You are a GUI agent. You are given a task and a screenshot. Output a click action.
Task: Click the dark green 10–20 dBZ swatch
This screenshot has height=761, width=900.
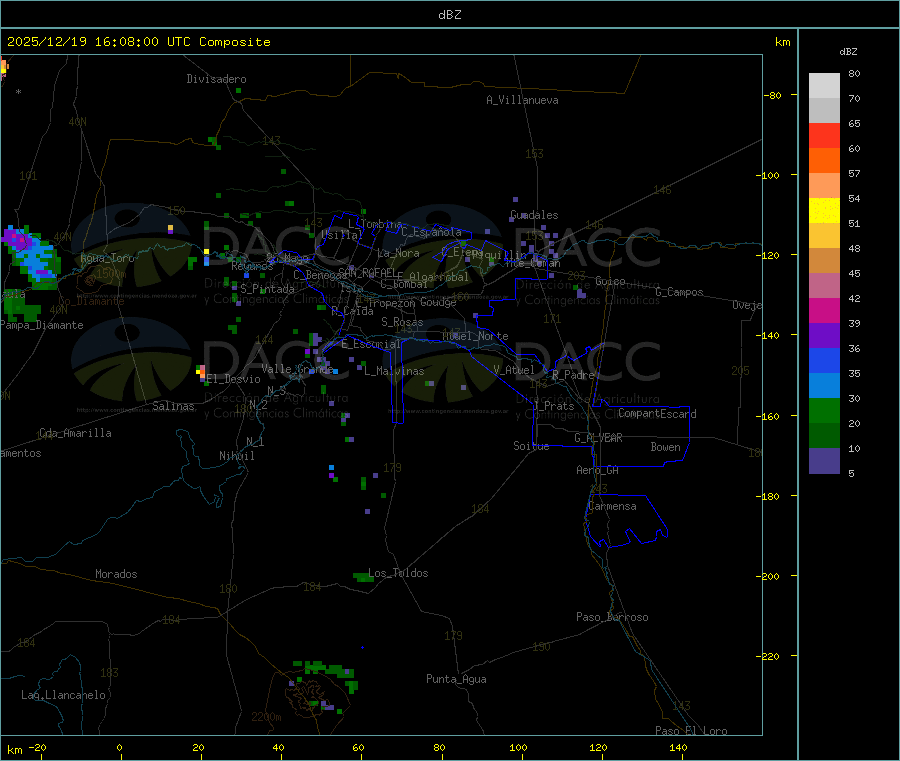(824, 436)
